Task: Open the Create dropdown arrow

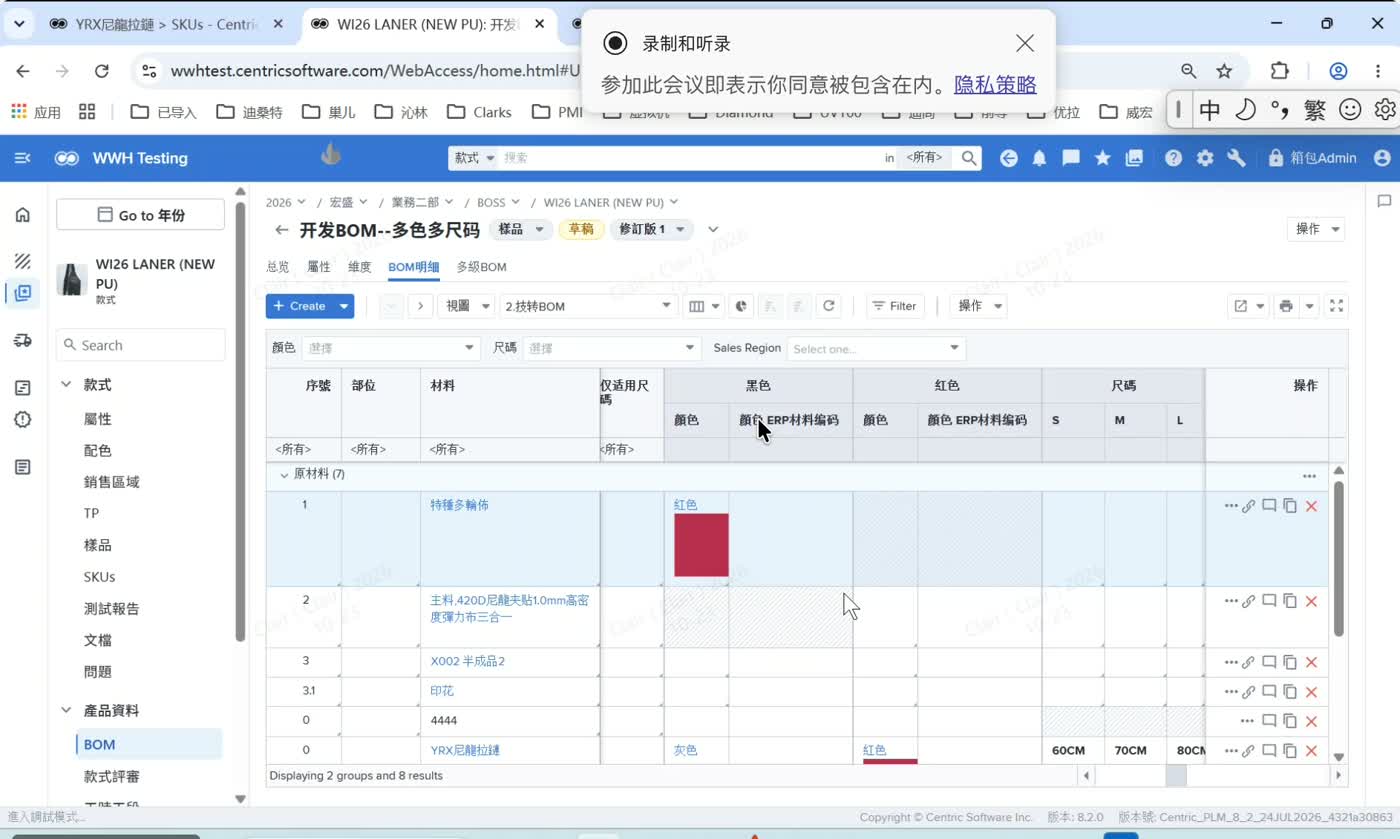Action: click(x=344, y=306)
